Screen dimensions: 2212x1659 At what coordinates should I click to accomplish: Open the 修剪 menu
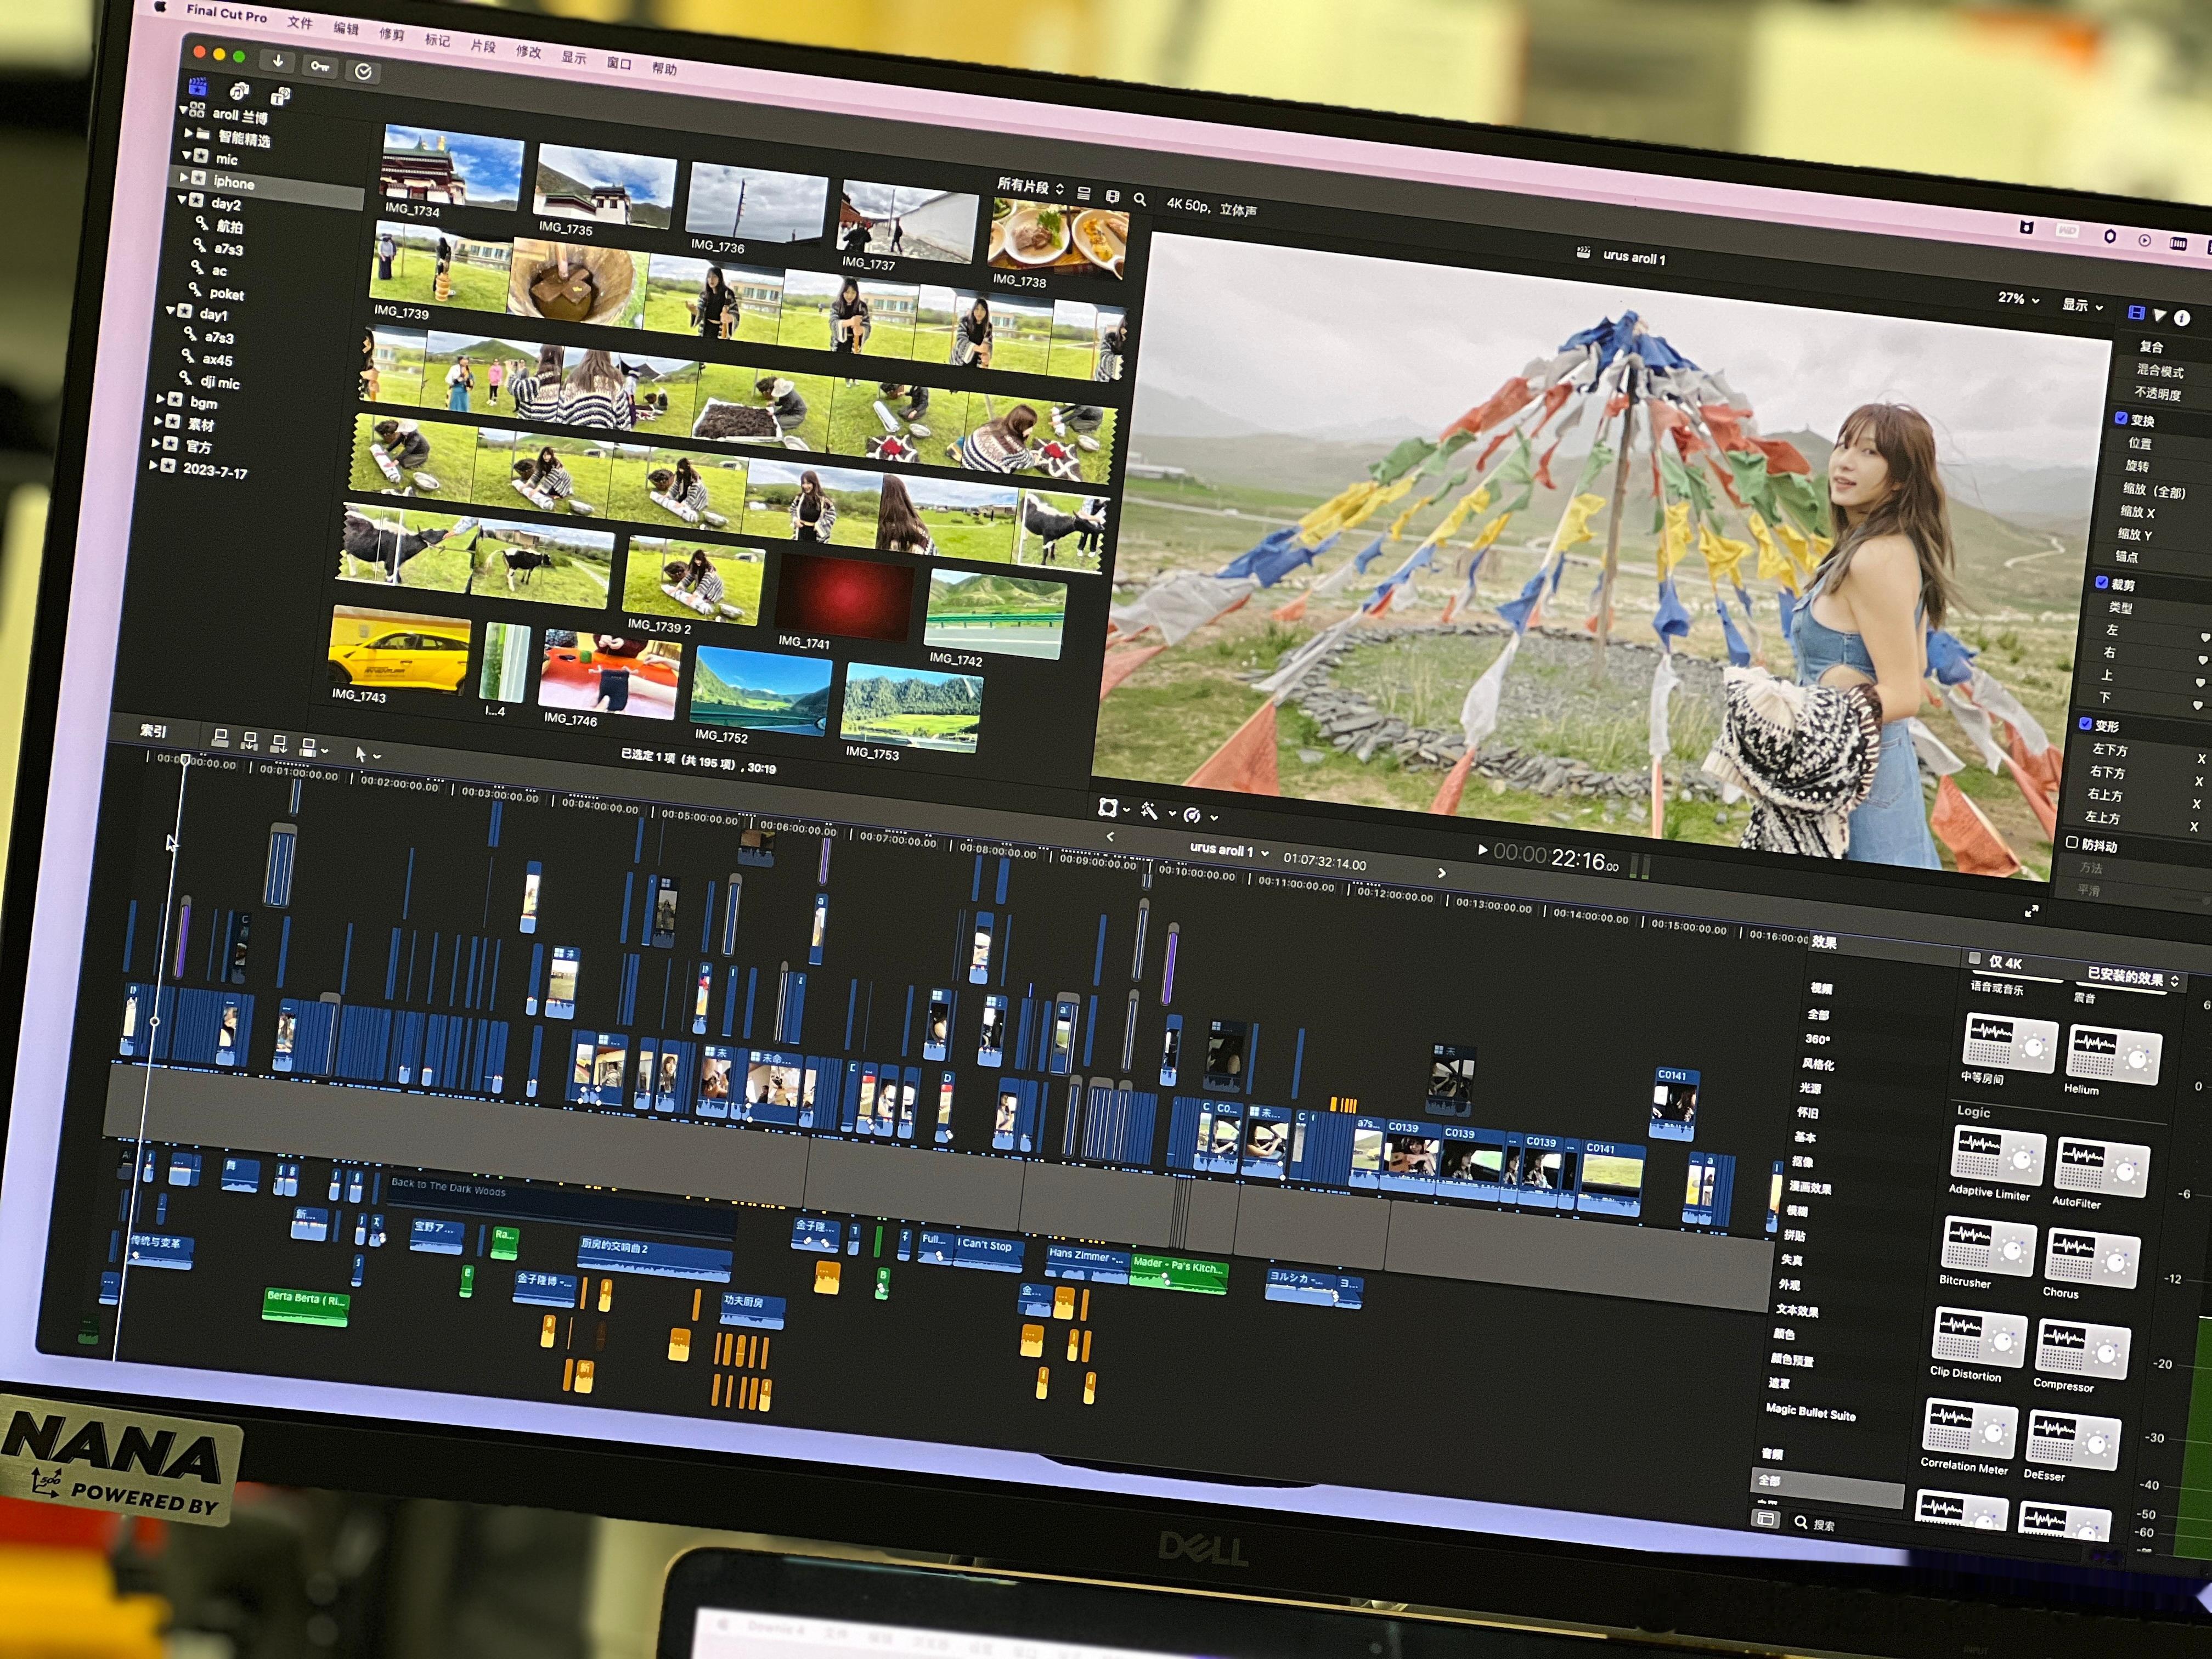[392, 34]
